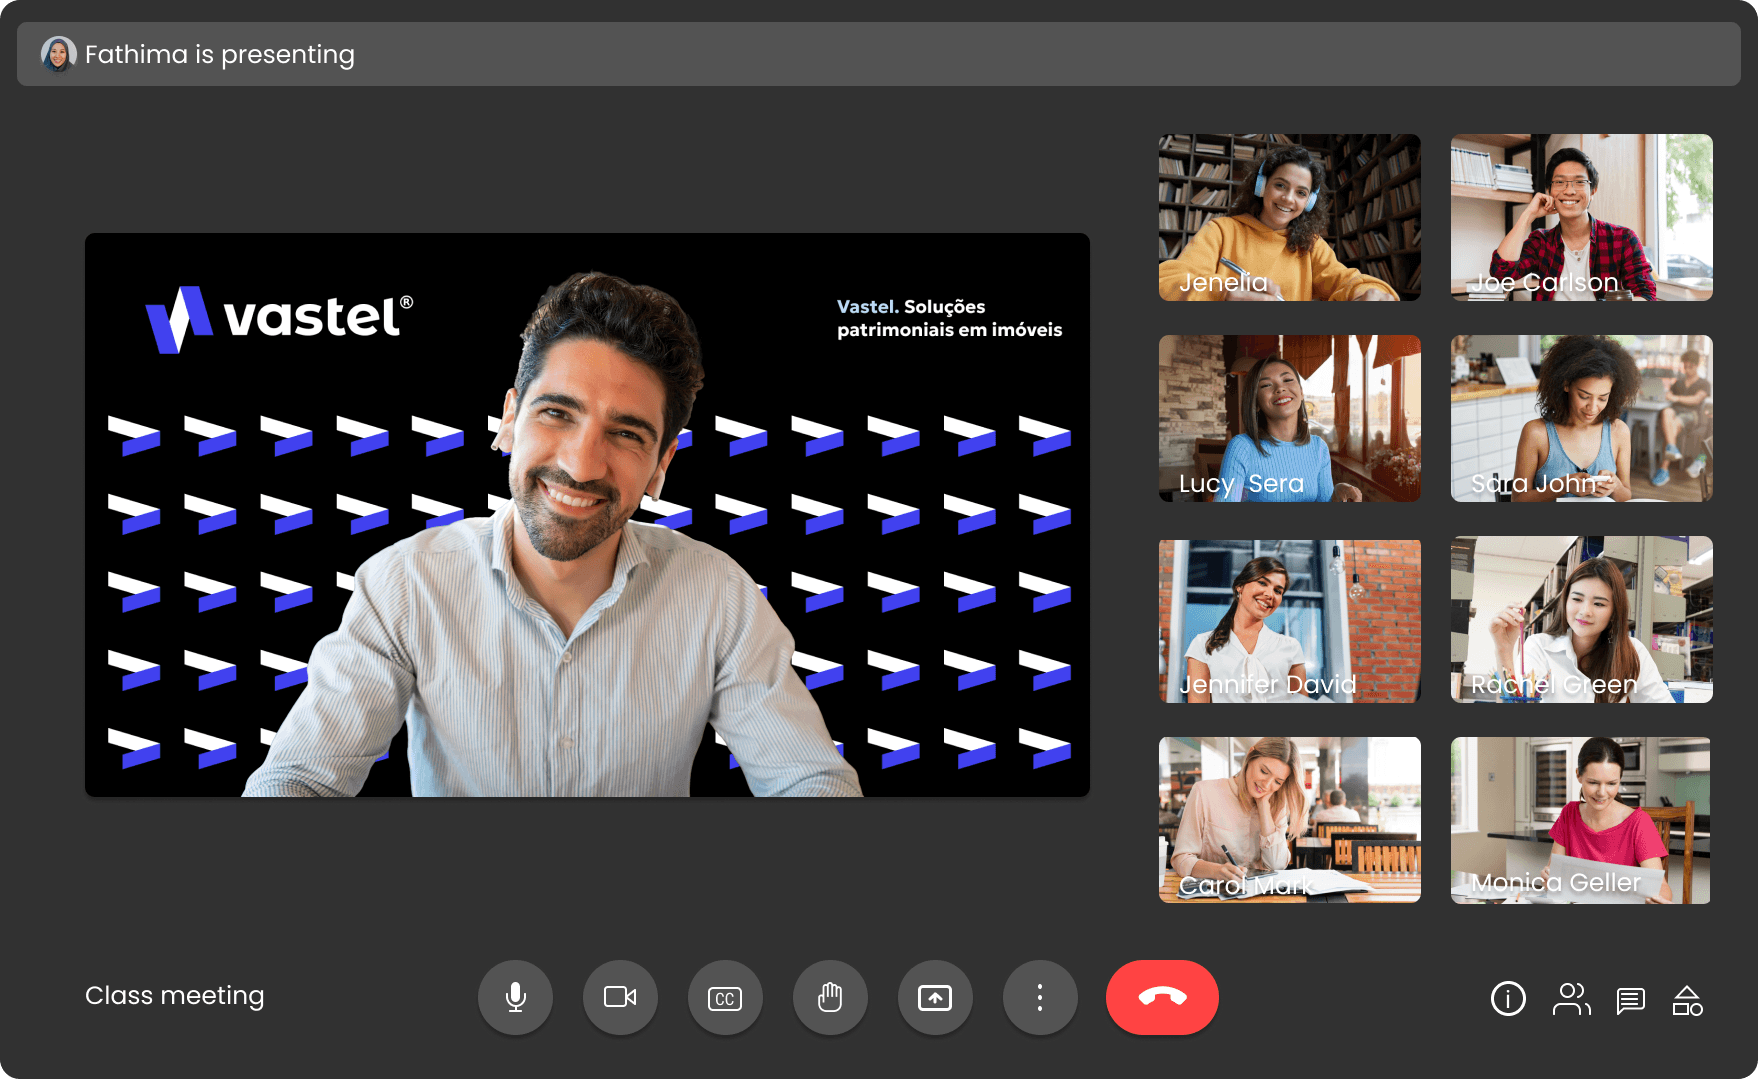
Task: Click Fathima's avatar in the presenting banner
Action: coord(58,54)
